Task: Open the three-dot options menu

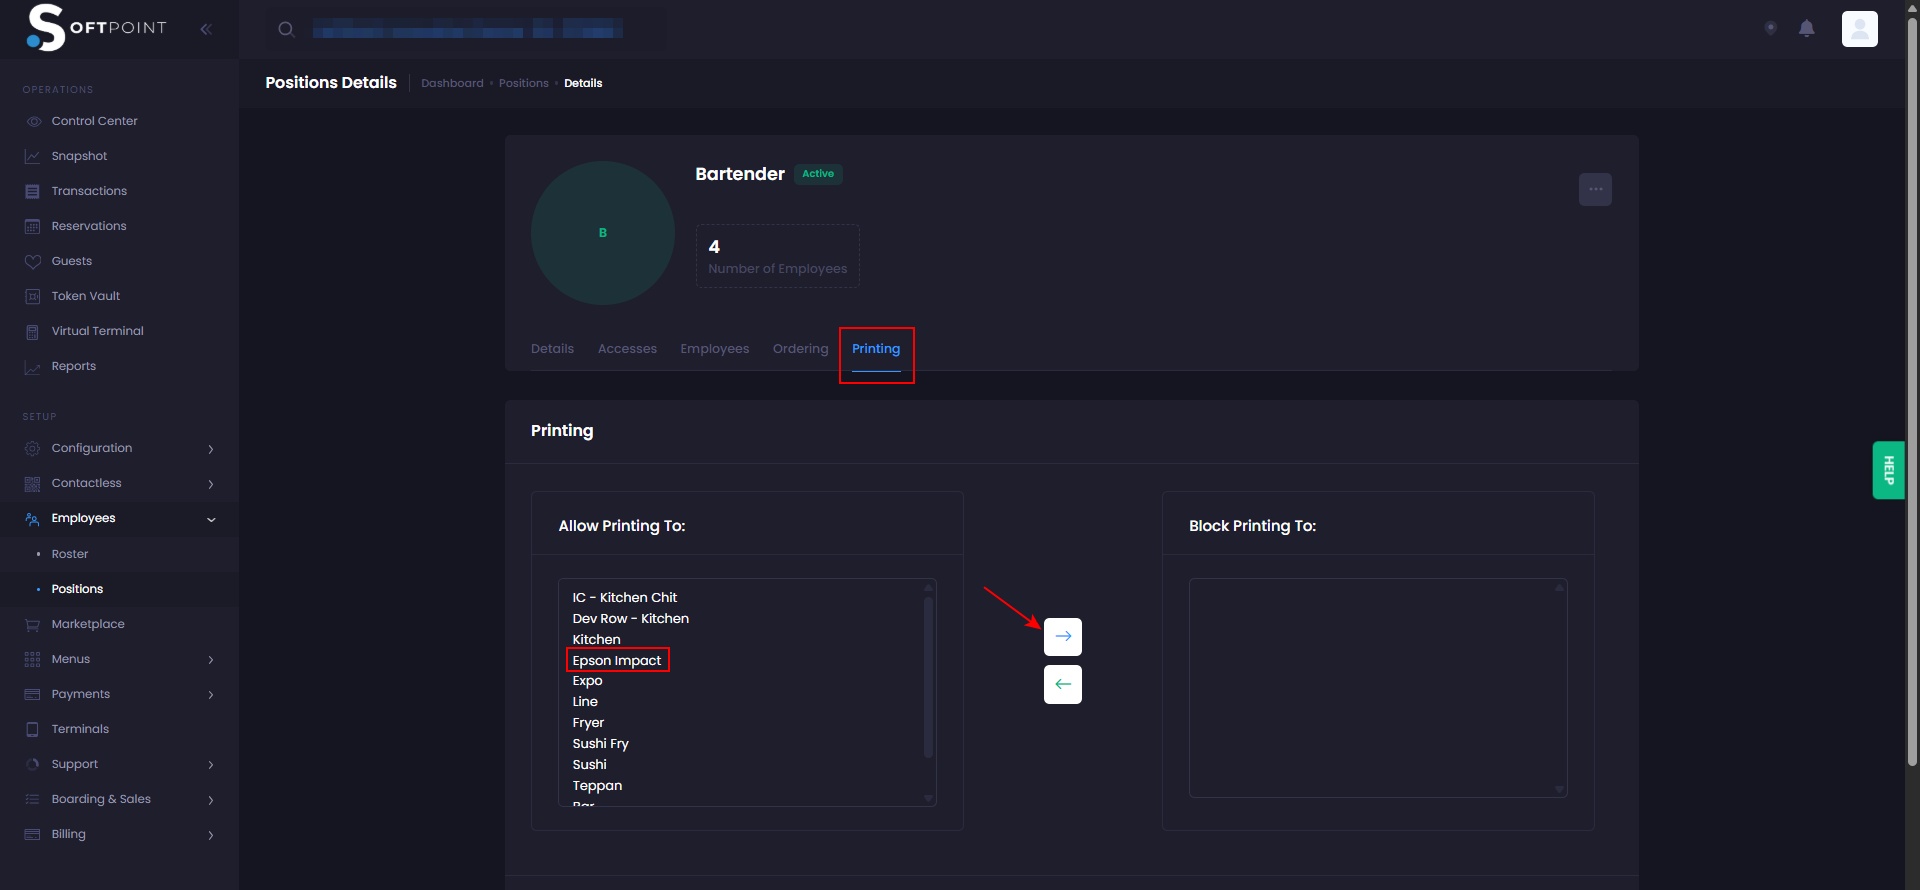Action: coord(1594,189)
